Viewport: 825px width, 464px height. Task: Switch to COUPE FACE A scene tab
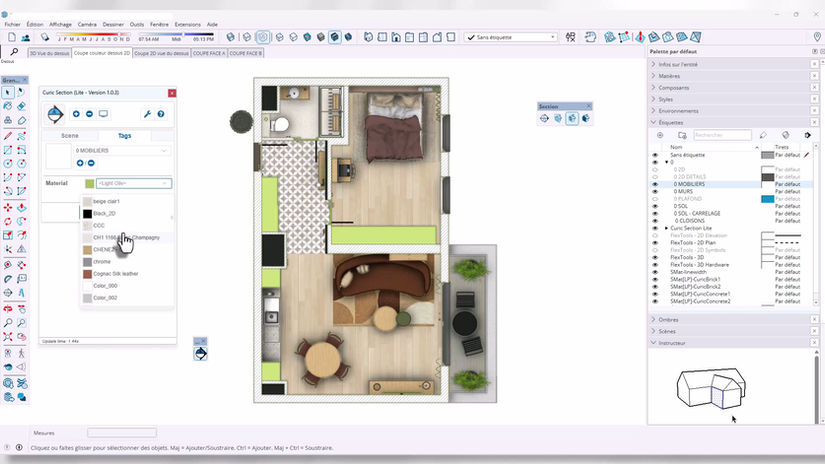tap(209, 53)
